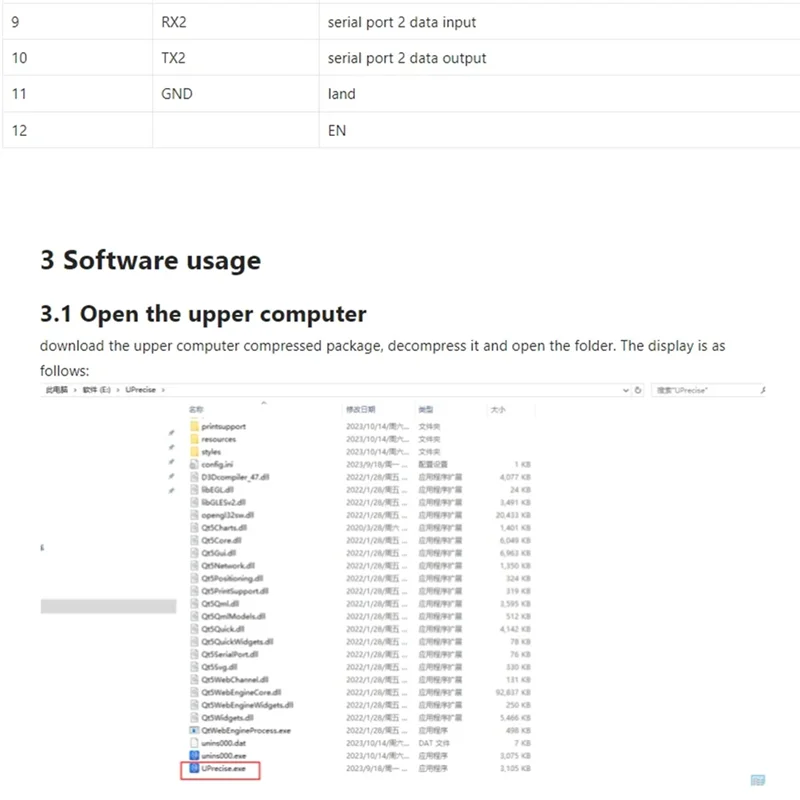Screen dimensions: 800x800
Task: Click the unins000.exe uninstaller icon
Action: pyautogui.click(x=194, y=756)
